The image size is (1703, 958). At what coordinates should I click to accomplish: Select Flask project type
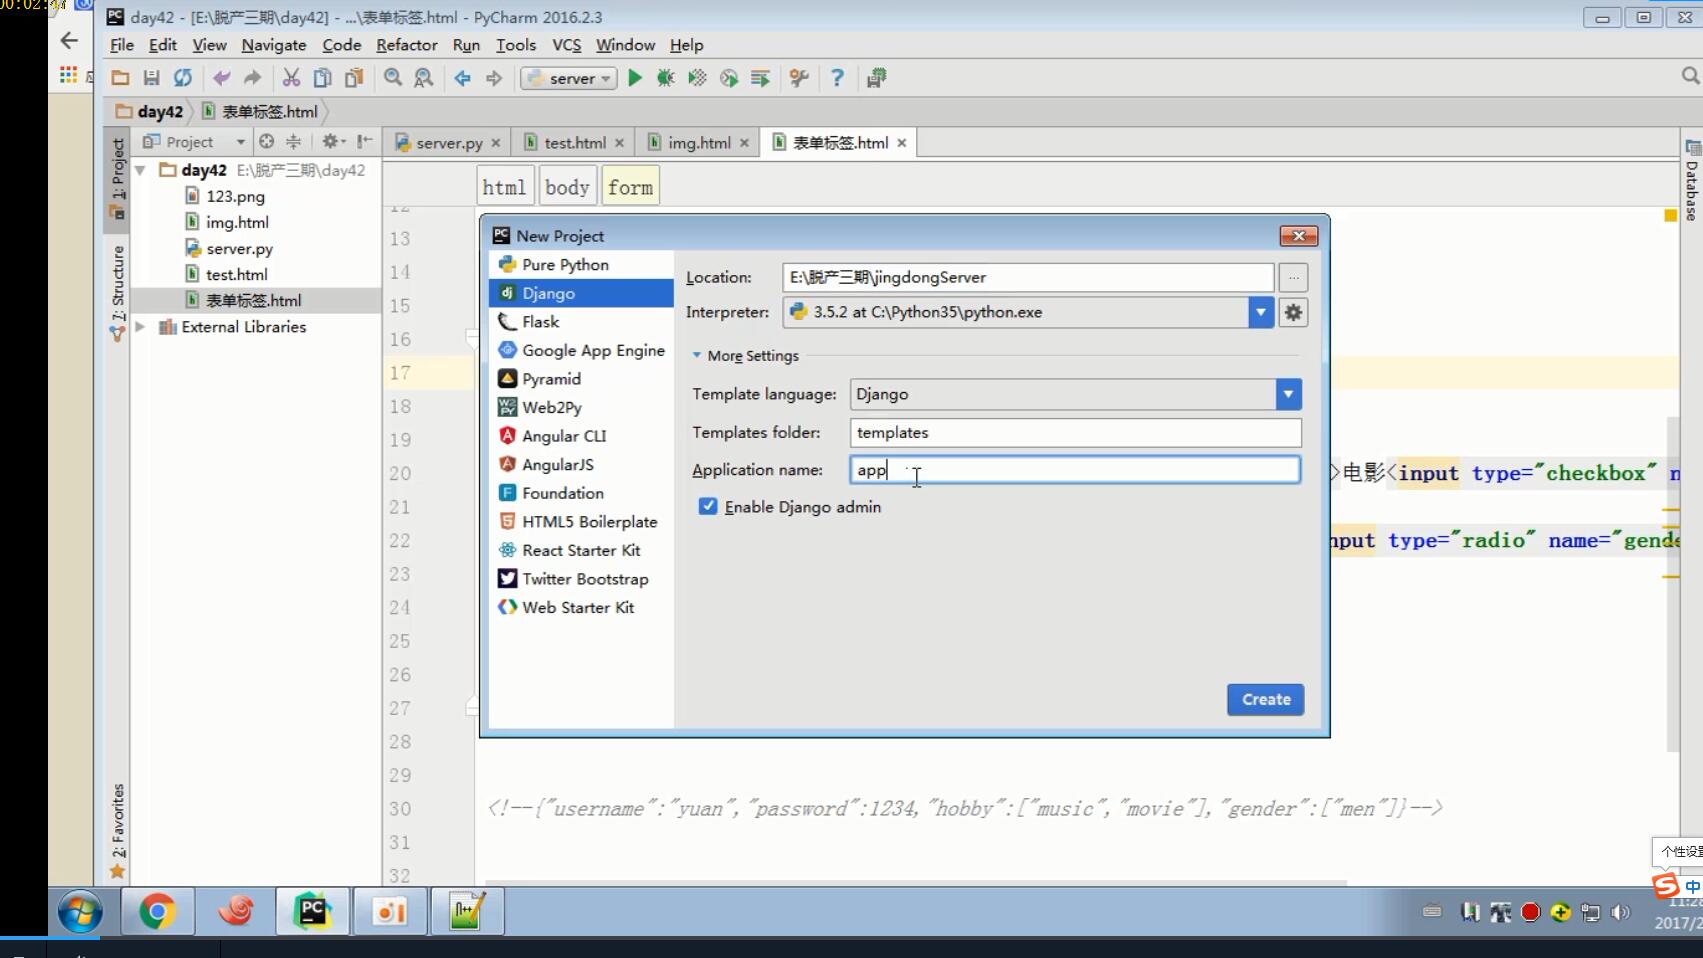pos(581,322)
